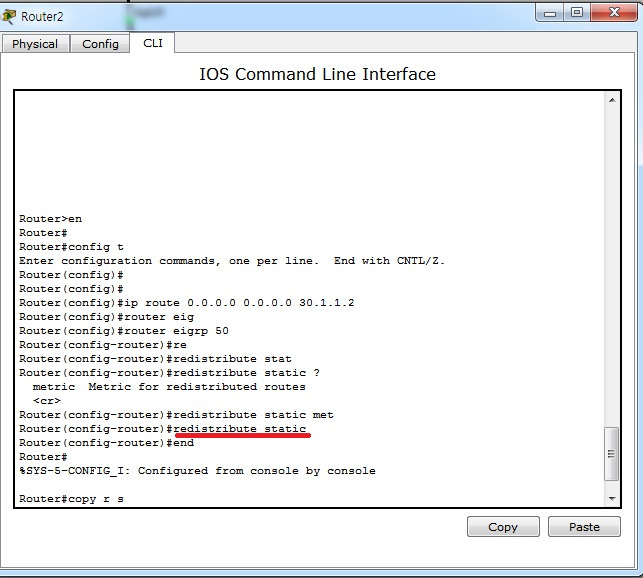Select the CLI tab

click(x=153, y=43)
